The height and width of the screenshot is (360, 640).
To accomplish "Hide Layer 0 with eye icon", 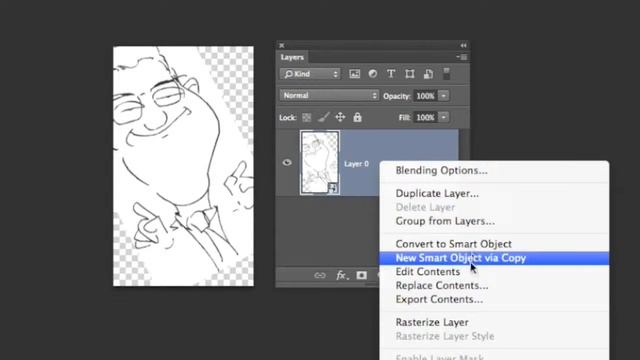I will [287, 163].
